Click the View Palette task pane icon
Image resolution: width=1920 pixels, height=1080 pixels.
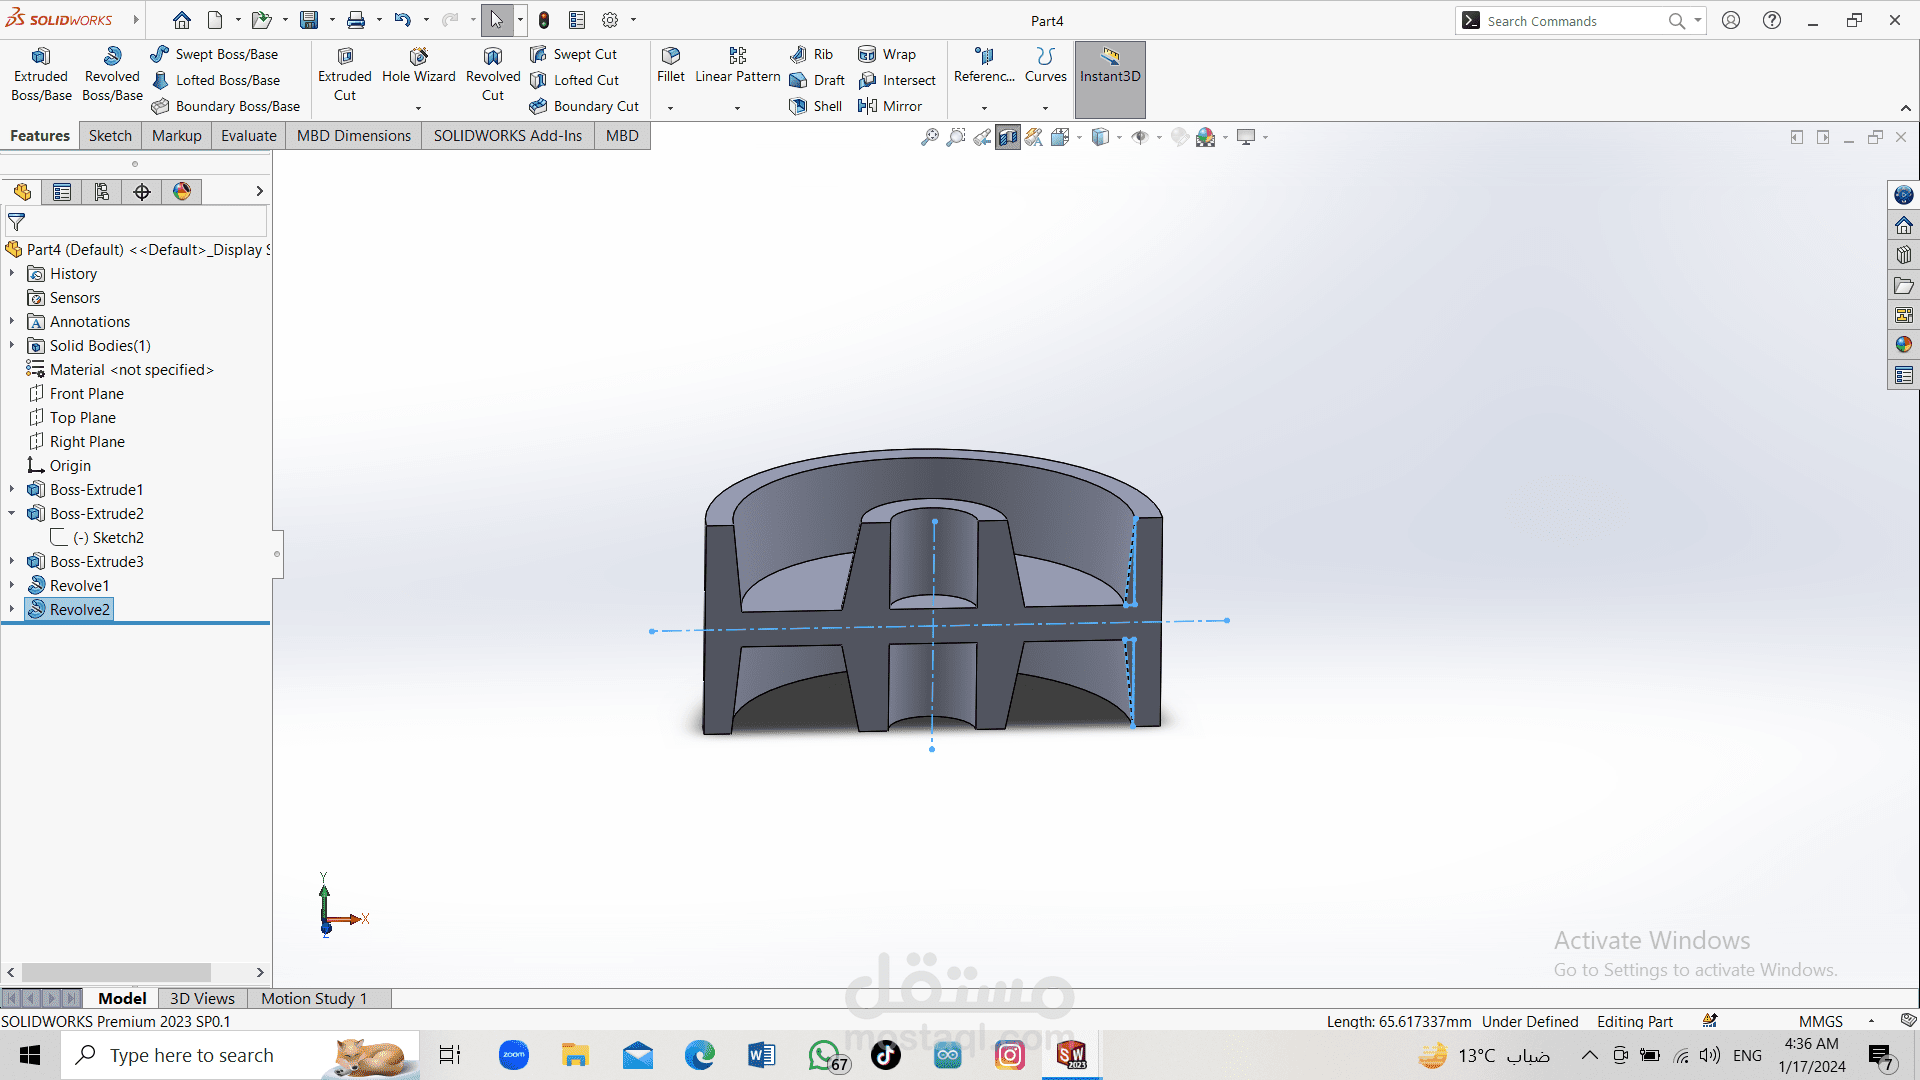[1904, 315]
